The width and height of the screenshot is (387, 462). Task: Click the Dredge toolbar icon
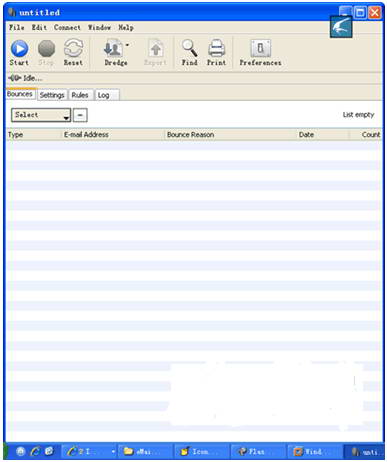(x=113, y=49)
